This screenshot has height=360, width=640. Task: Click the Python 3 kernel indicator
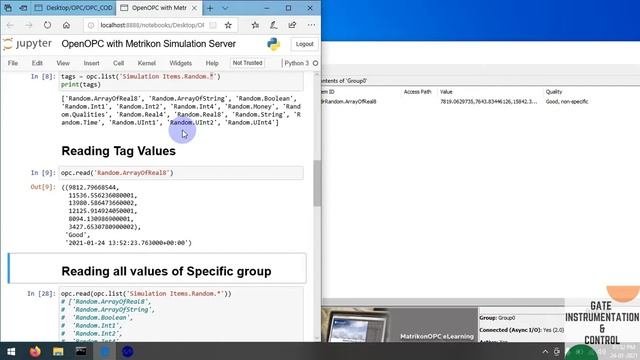point(296,63)
